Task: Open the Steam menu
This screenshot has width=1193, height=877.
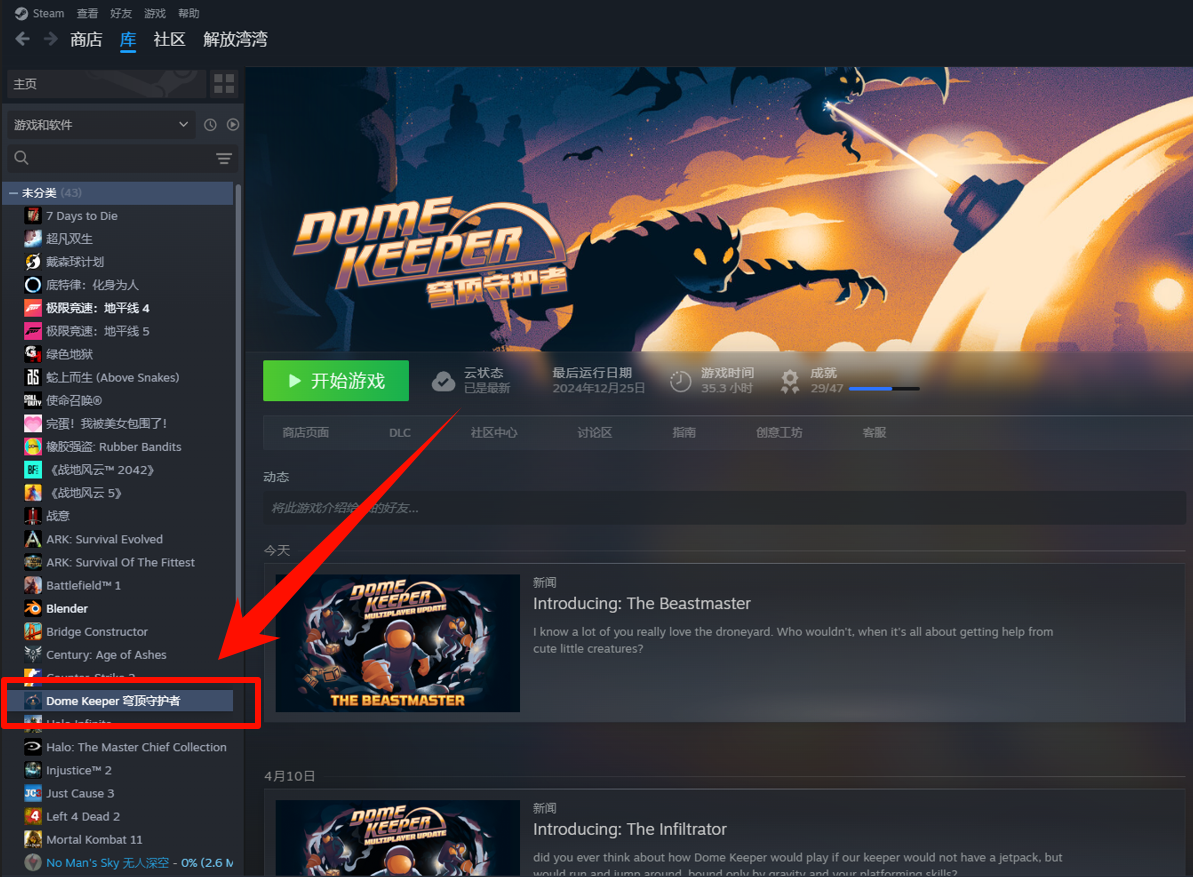Action: click(40, 14)
